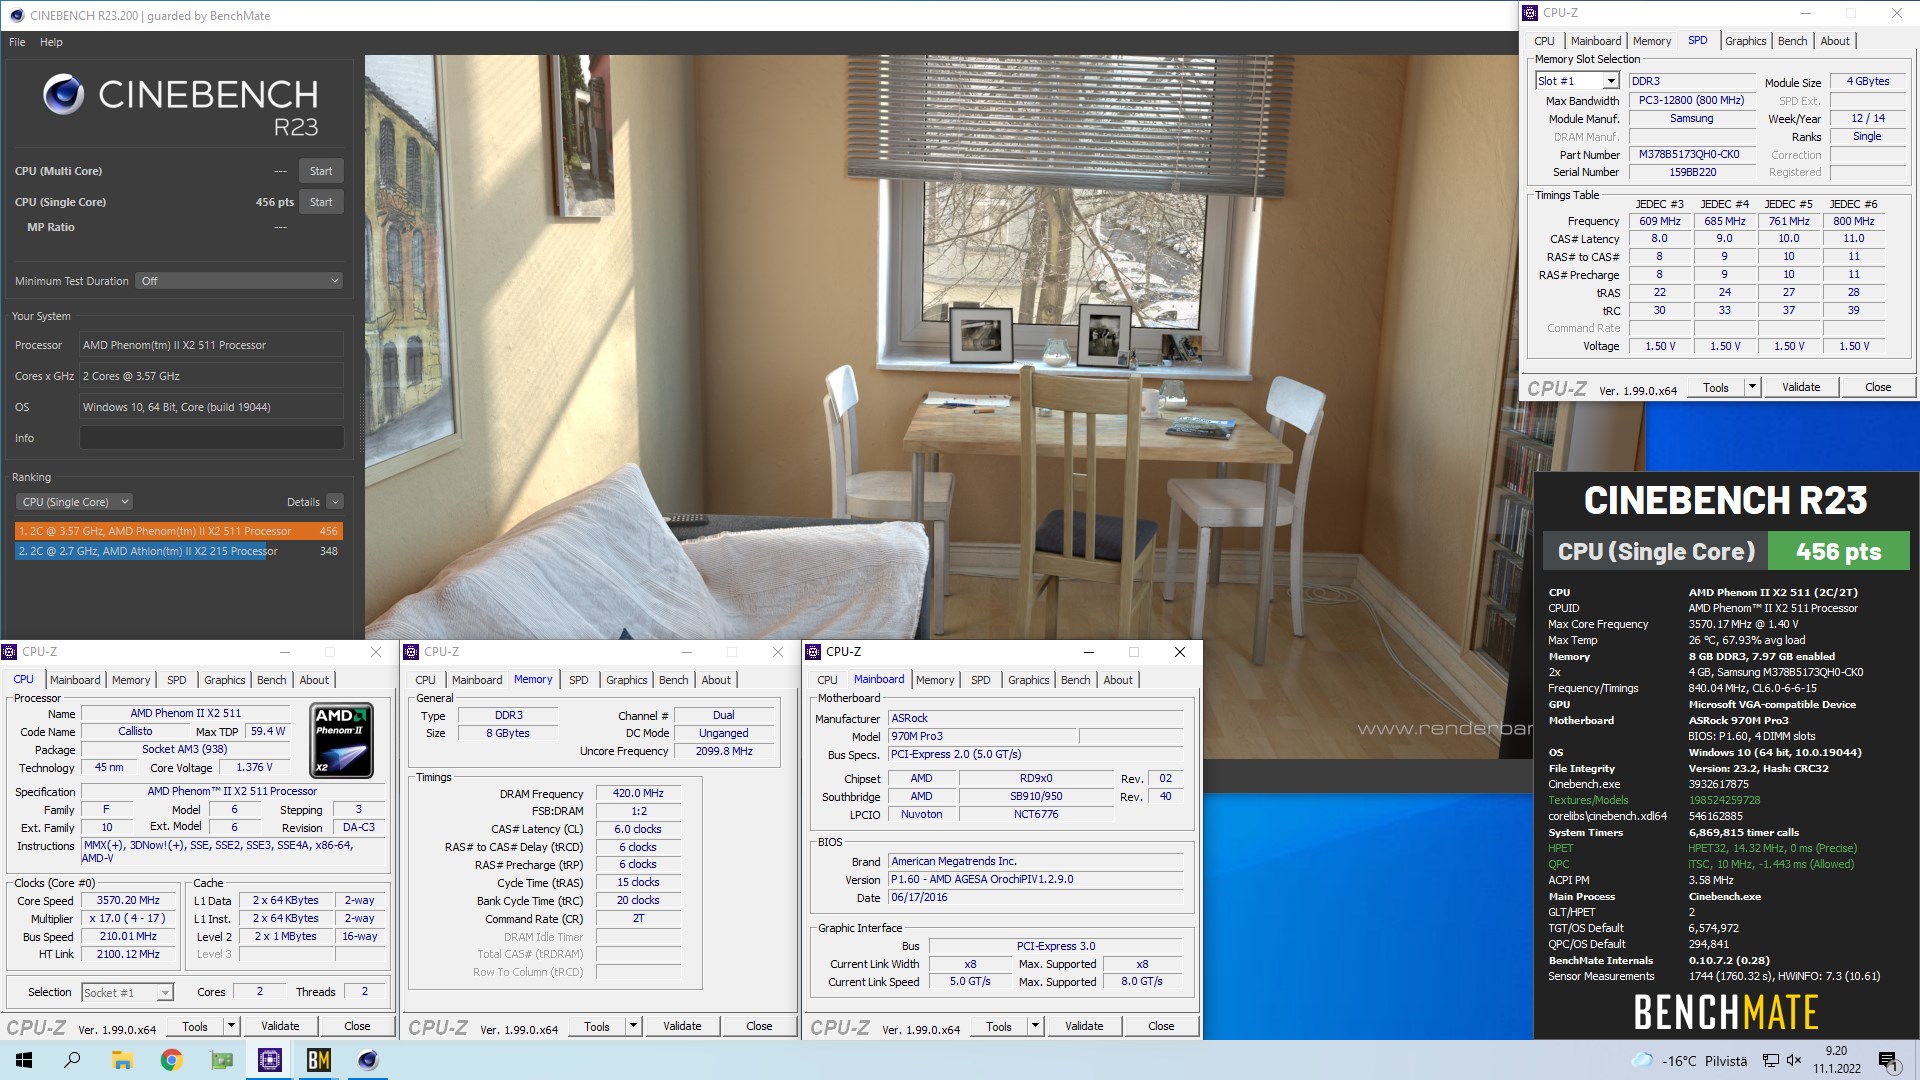Open File Explorer from taskbar
The height and width of the screenshot is (1080, 1920).
(122, 1060)
